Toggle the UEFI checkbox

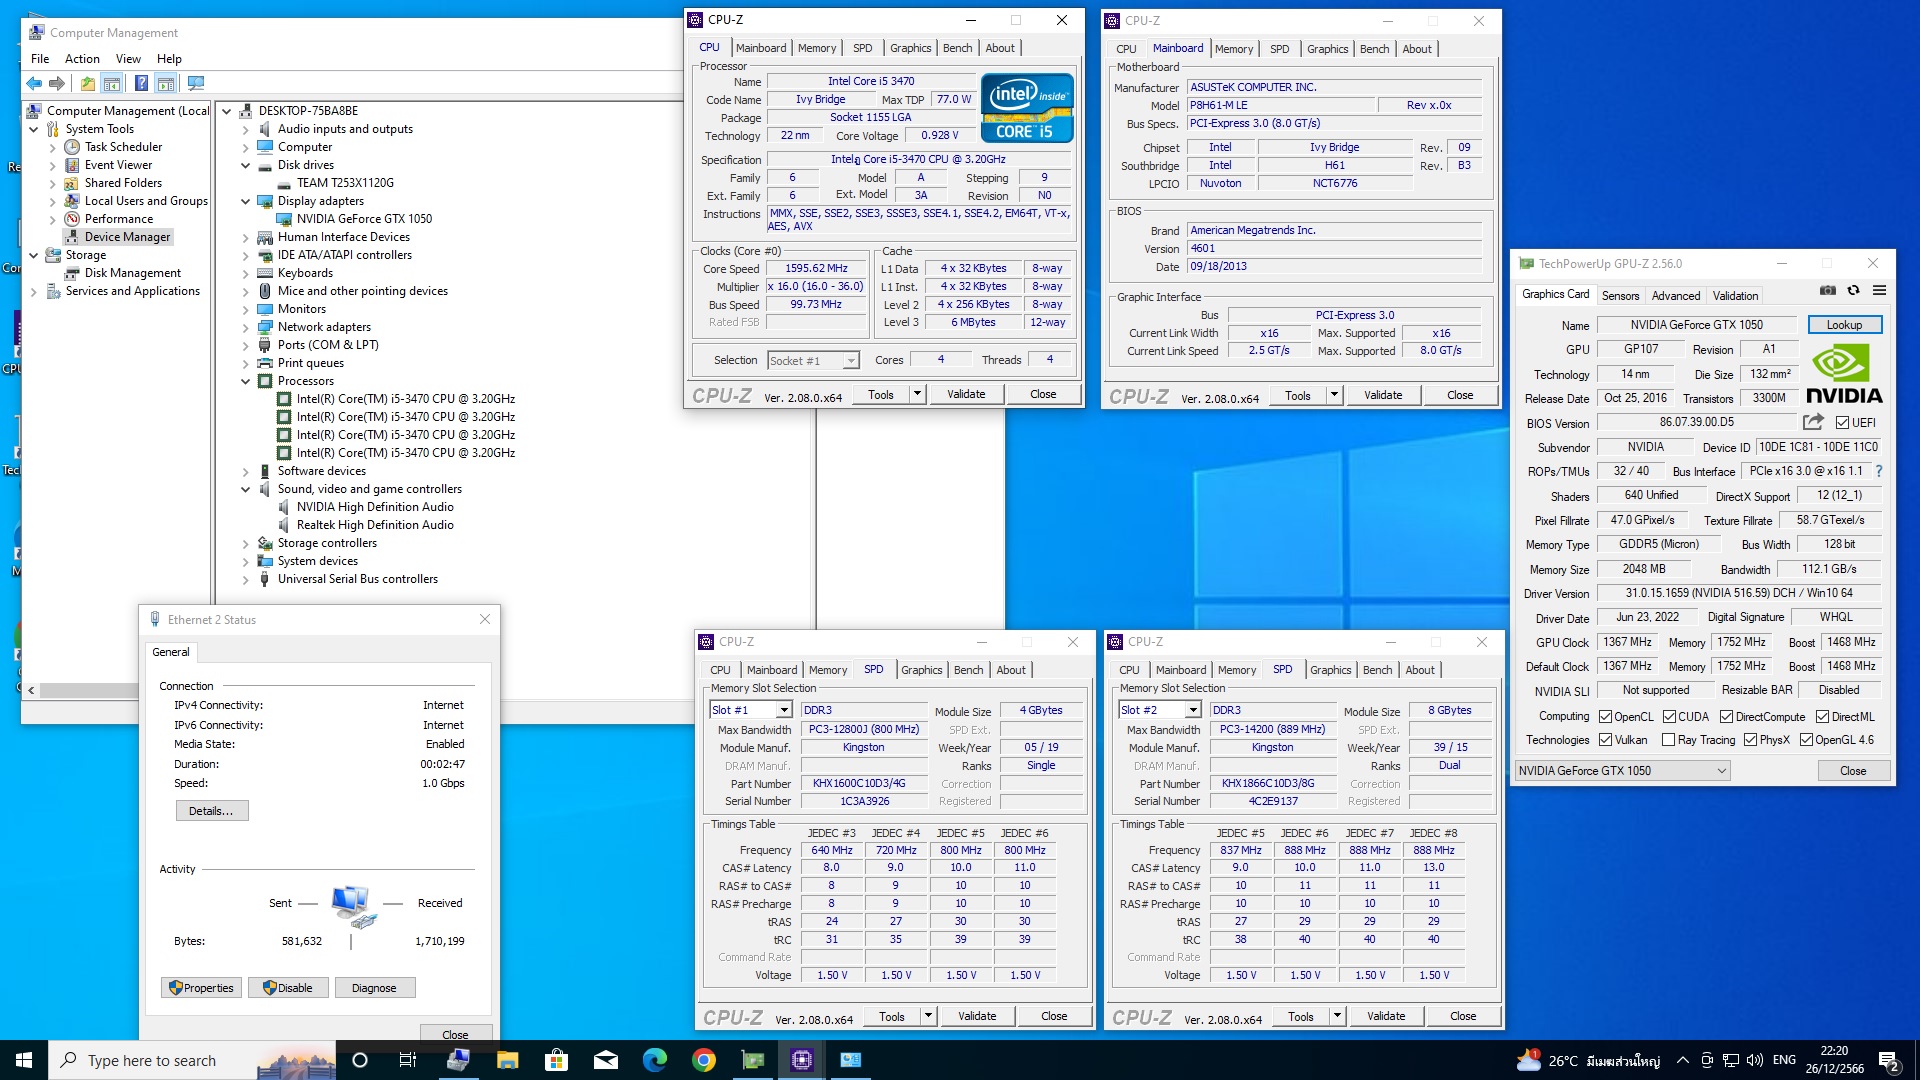click(x=1842, y=423)
